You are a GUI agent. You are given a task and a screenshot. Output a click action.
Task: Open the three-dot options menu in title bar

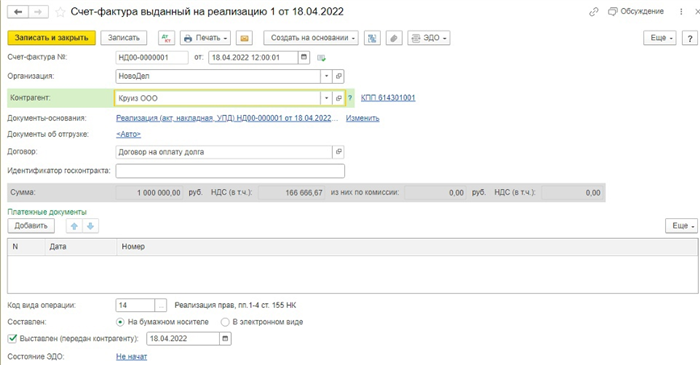click(681, 12)
